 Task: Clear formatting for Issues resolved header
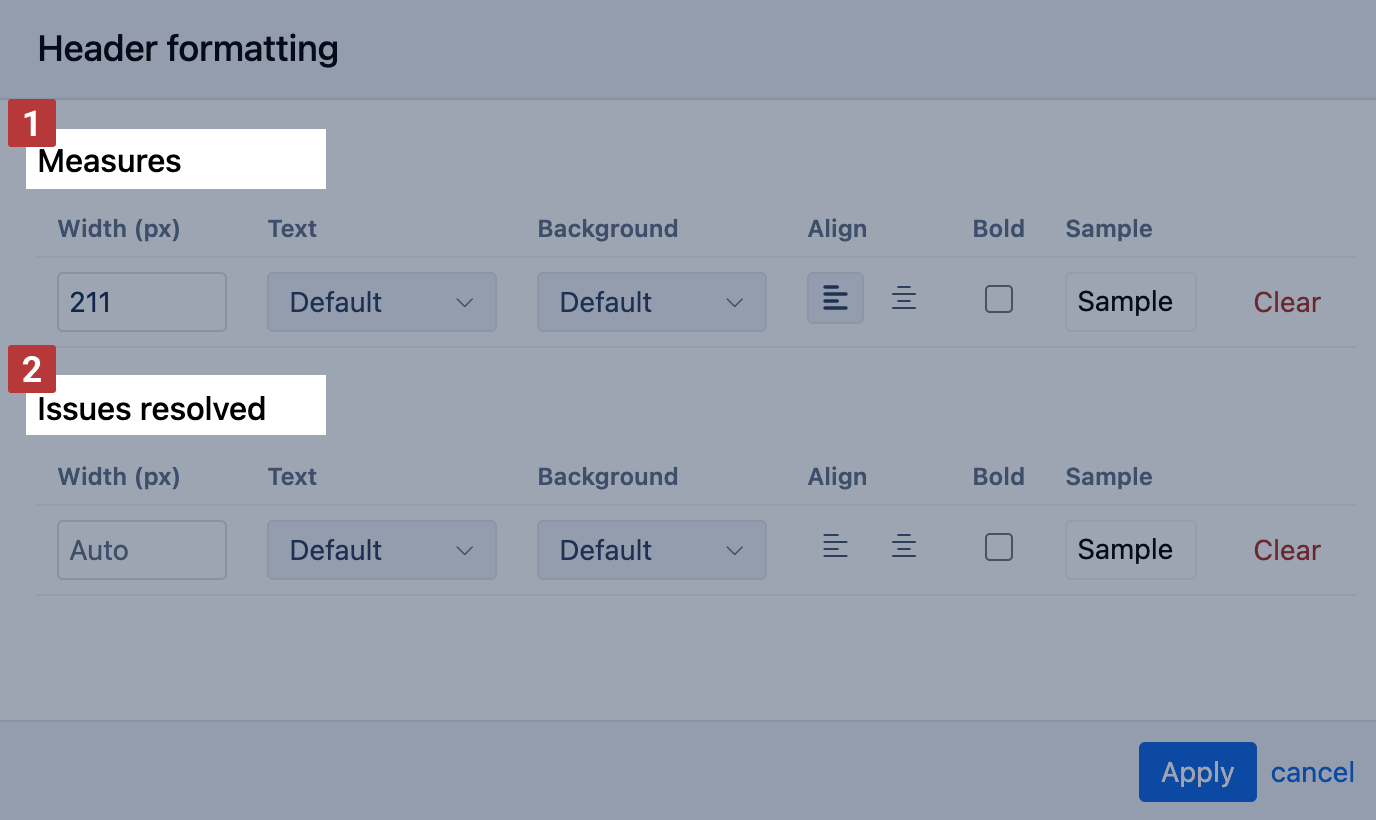coord(1287,550)
